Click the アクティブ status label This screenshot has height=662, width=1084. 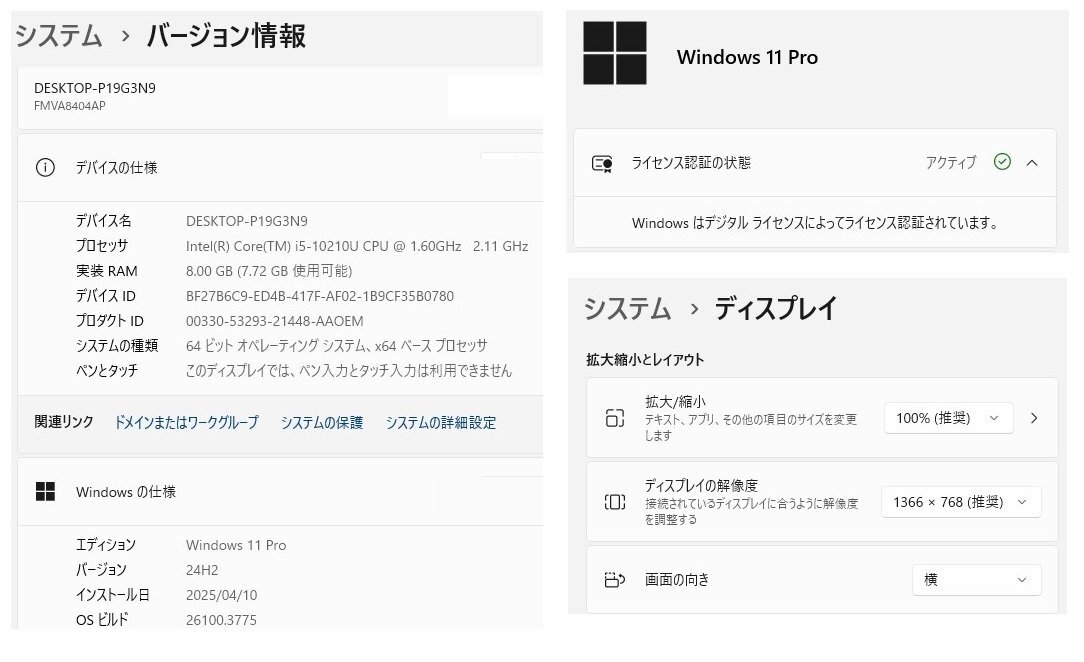click(x=951, y=162)
